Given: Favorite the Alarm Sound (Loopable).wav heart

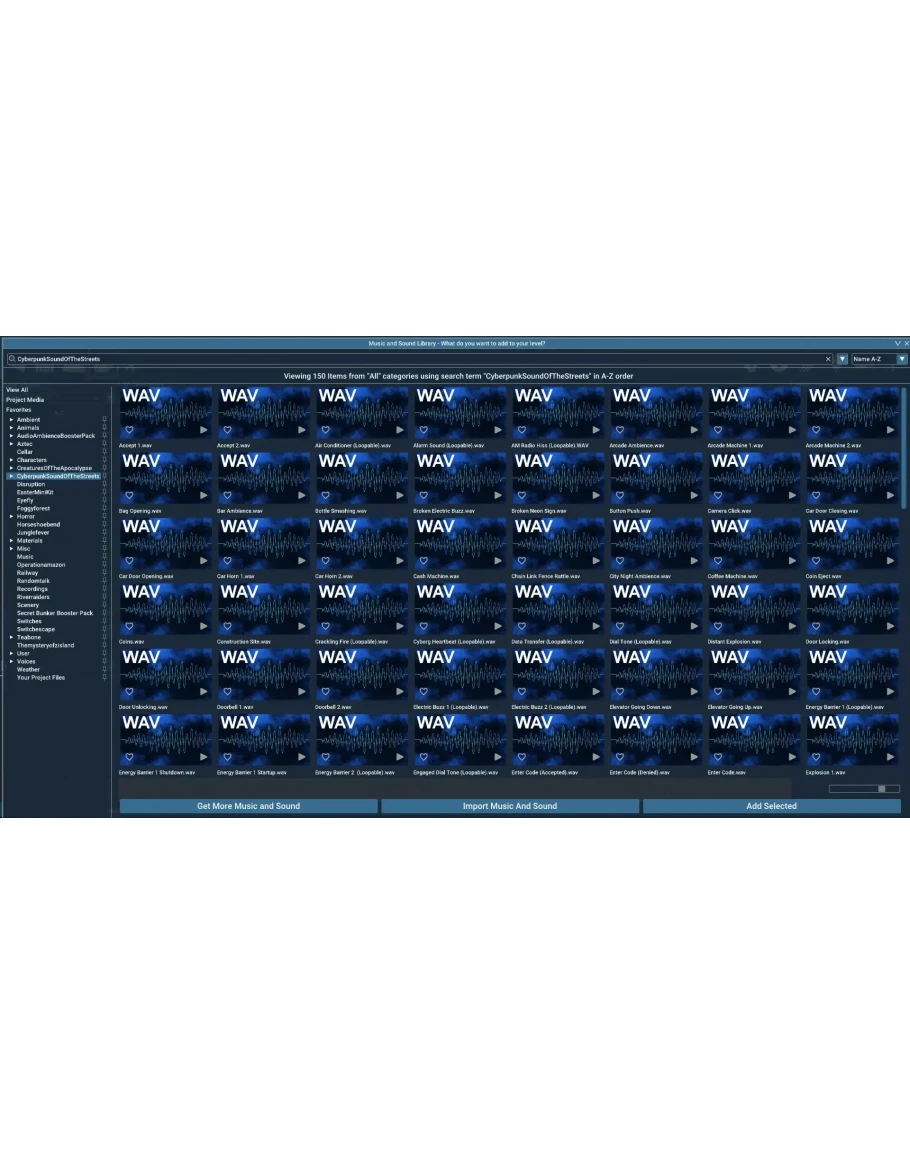Looking at the screenshot, I should click(x=423, y=430).
